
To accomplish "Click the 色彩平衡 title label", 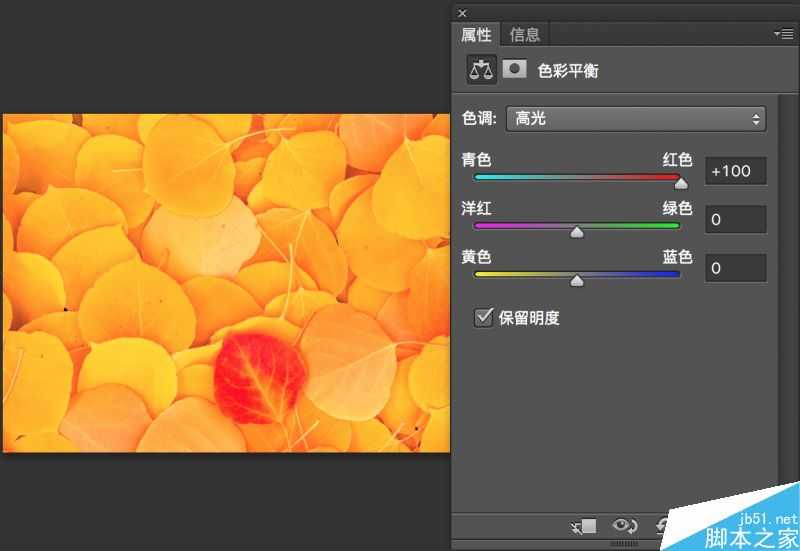I will 568,71.
